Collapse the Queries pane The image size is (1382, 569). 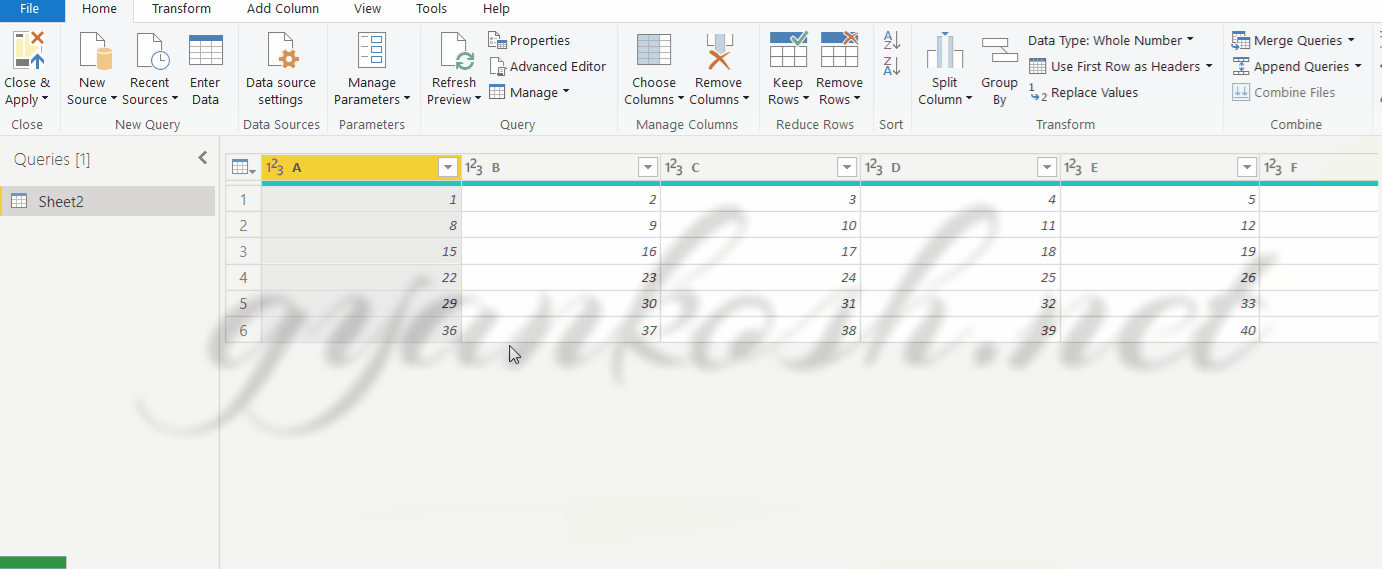(x=203, y=158)
